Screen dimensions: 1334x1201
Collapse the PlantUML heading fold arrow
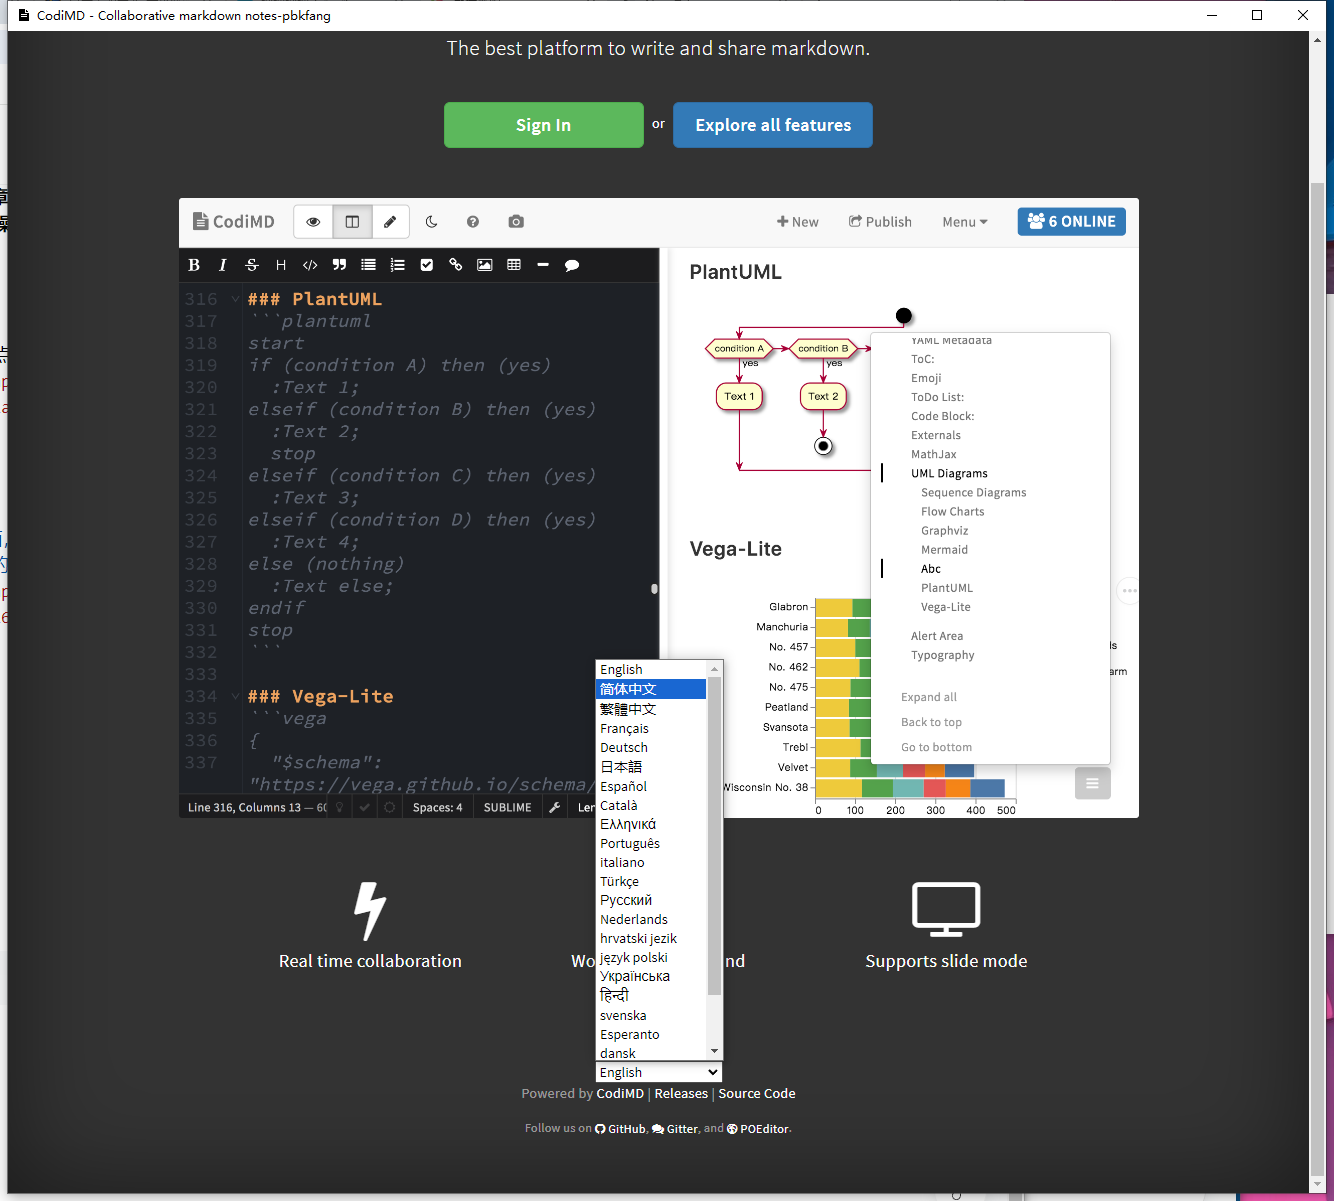click(x=235, y=299)
